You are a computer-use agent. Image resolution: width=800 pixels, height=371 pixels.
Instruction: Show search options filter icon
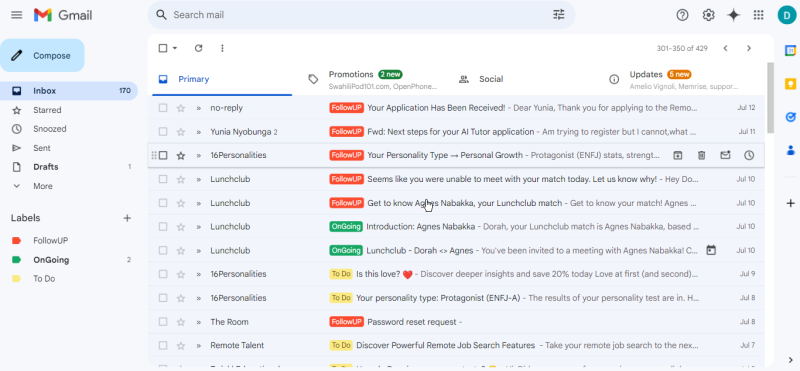coord(559,15)
